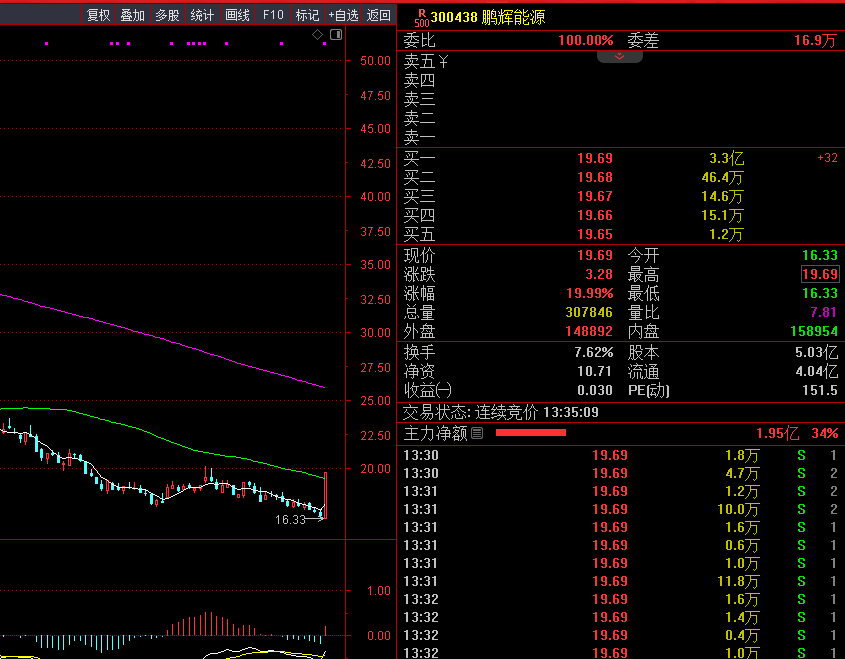Open F10 company information

click(273, 15)
